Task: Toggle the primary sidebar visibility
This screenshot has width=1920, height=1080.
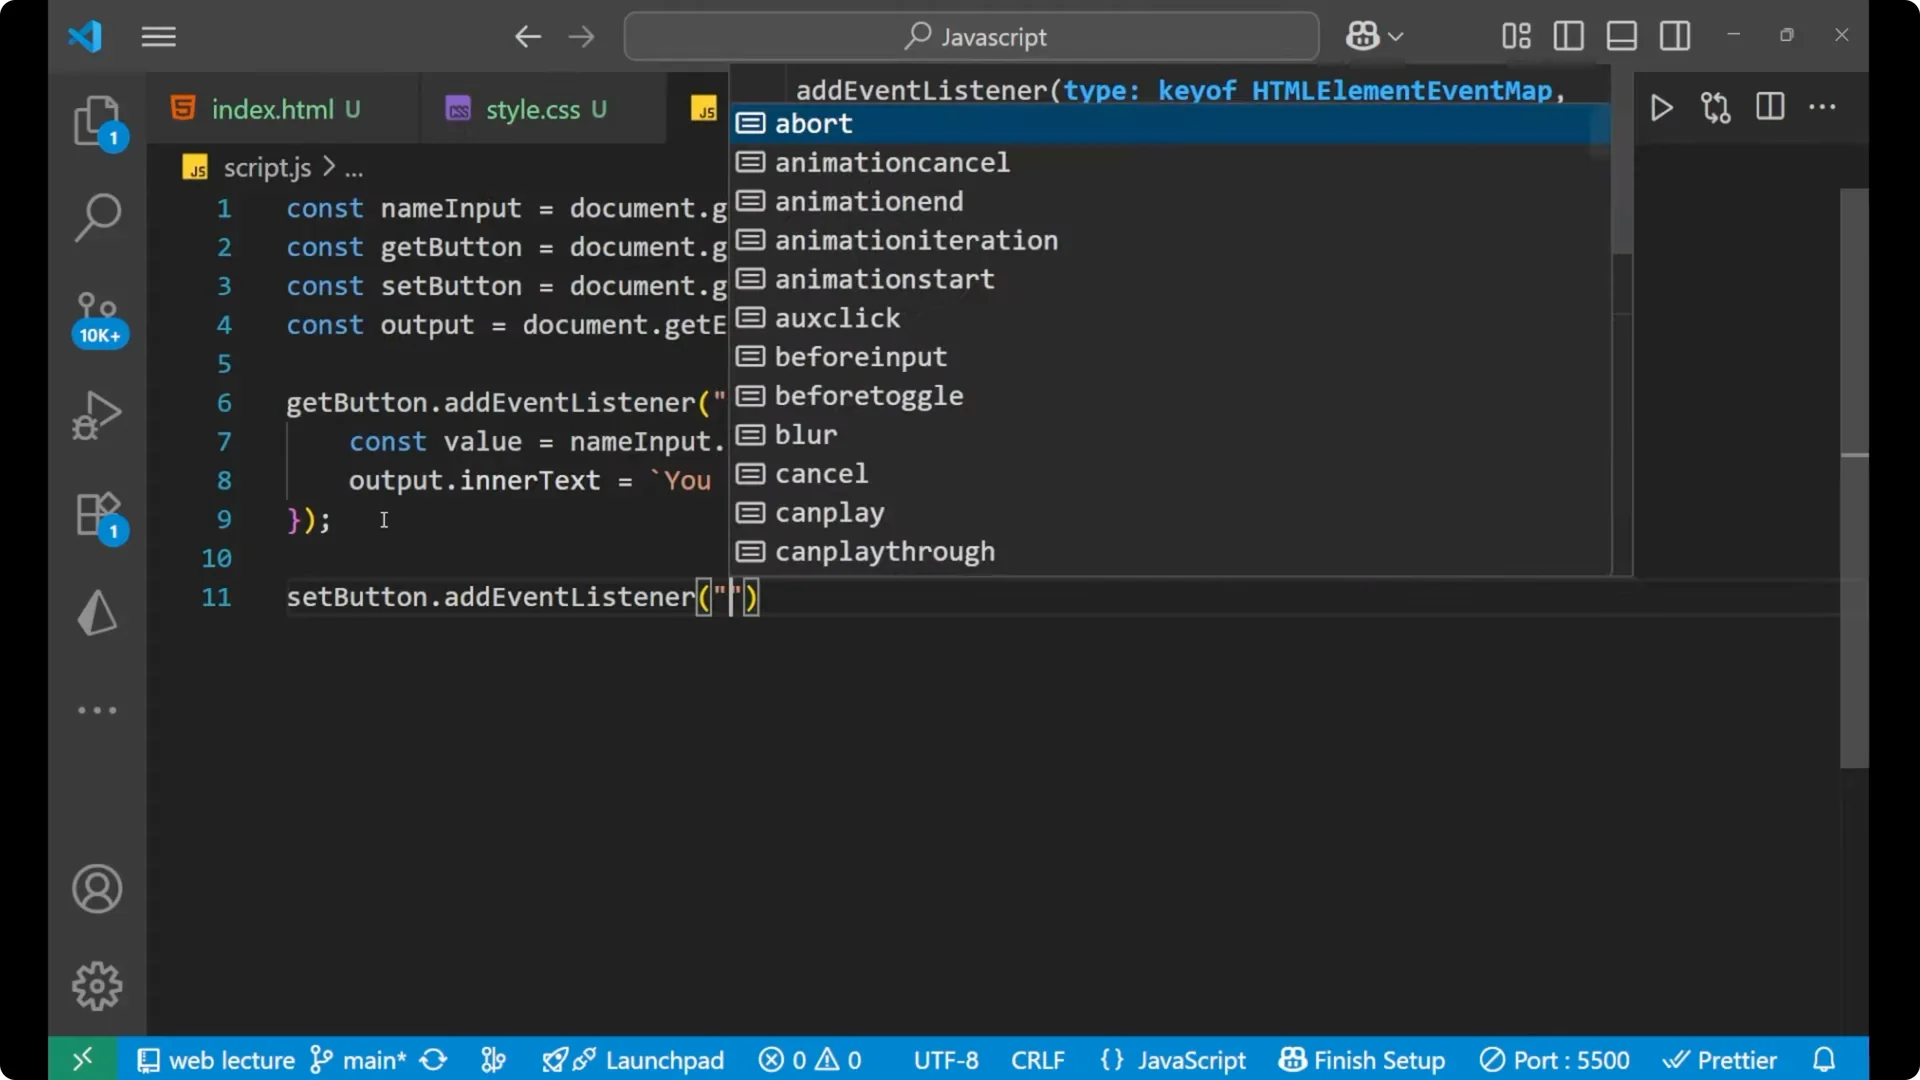Action: (1568, 36)
